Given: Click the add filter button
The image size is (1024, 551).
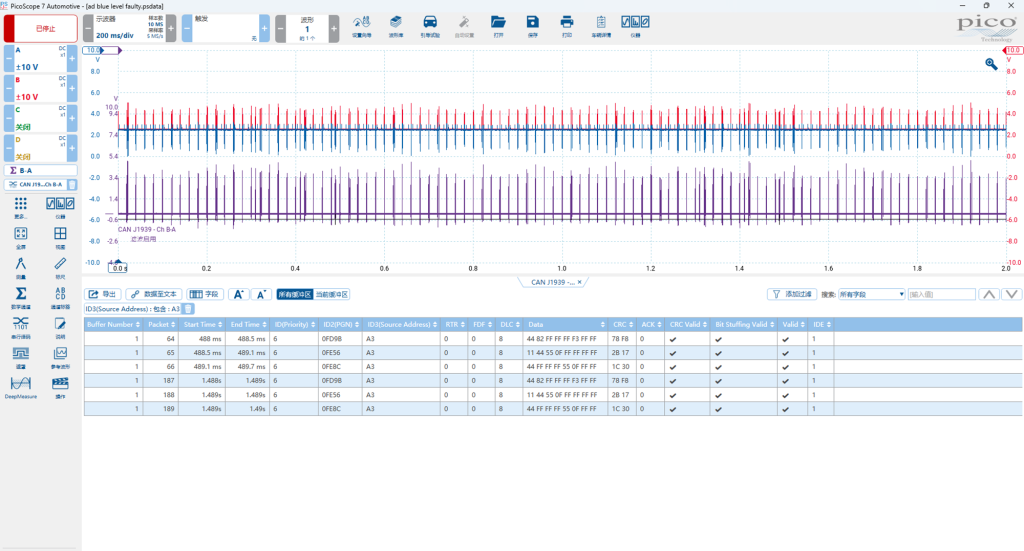Looking at the screenshot, I should 792,294.
